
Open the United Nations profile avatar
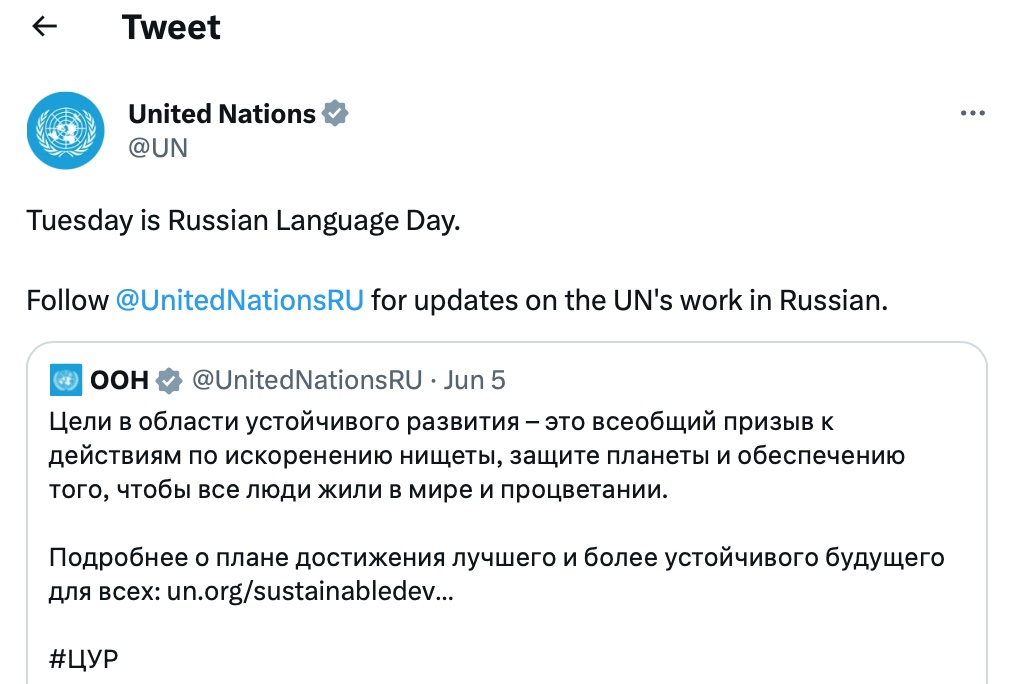pyautogui.click(x=65, y=130)
